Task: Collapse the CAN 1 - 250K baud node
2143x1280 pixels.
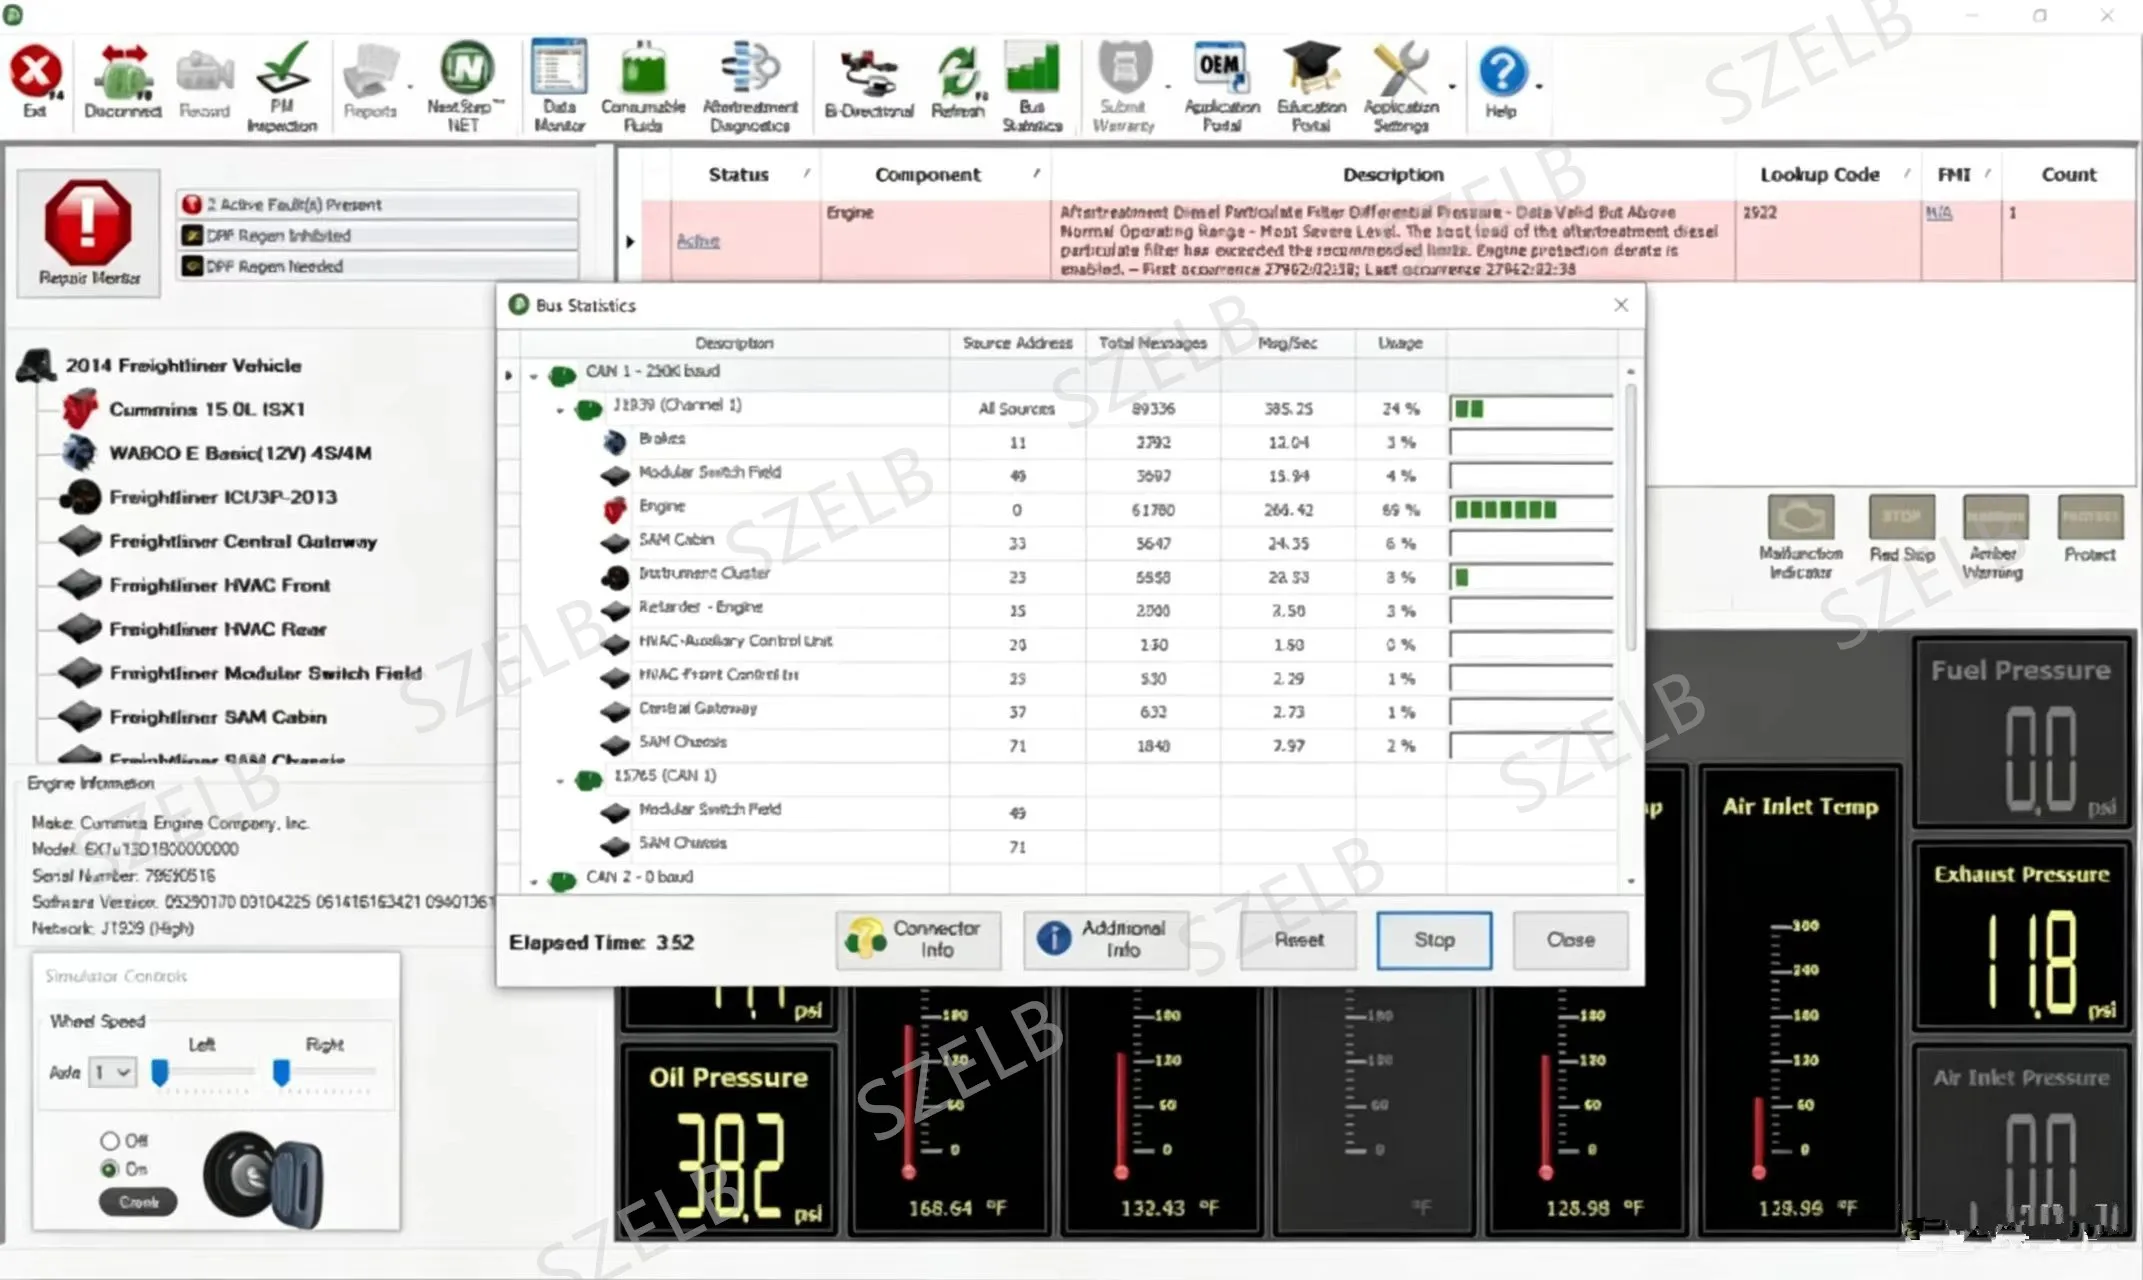Action: 534,376
